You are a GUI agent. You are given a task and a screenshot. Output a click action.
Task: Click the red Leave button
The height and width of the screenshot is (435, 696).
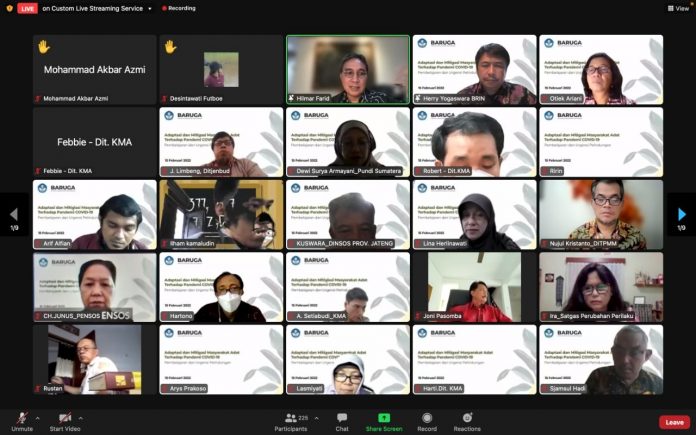coord(674,422)
